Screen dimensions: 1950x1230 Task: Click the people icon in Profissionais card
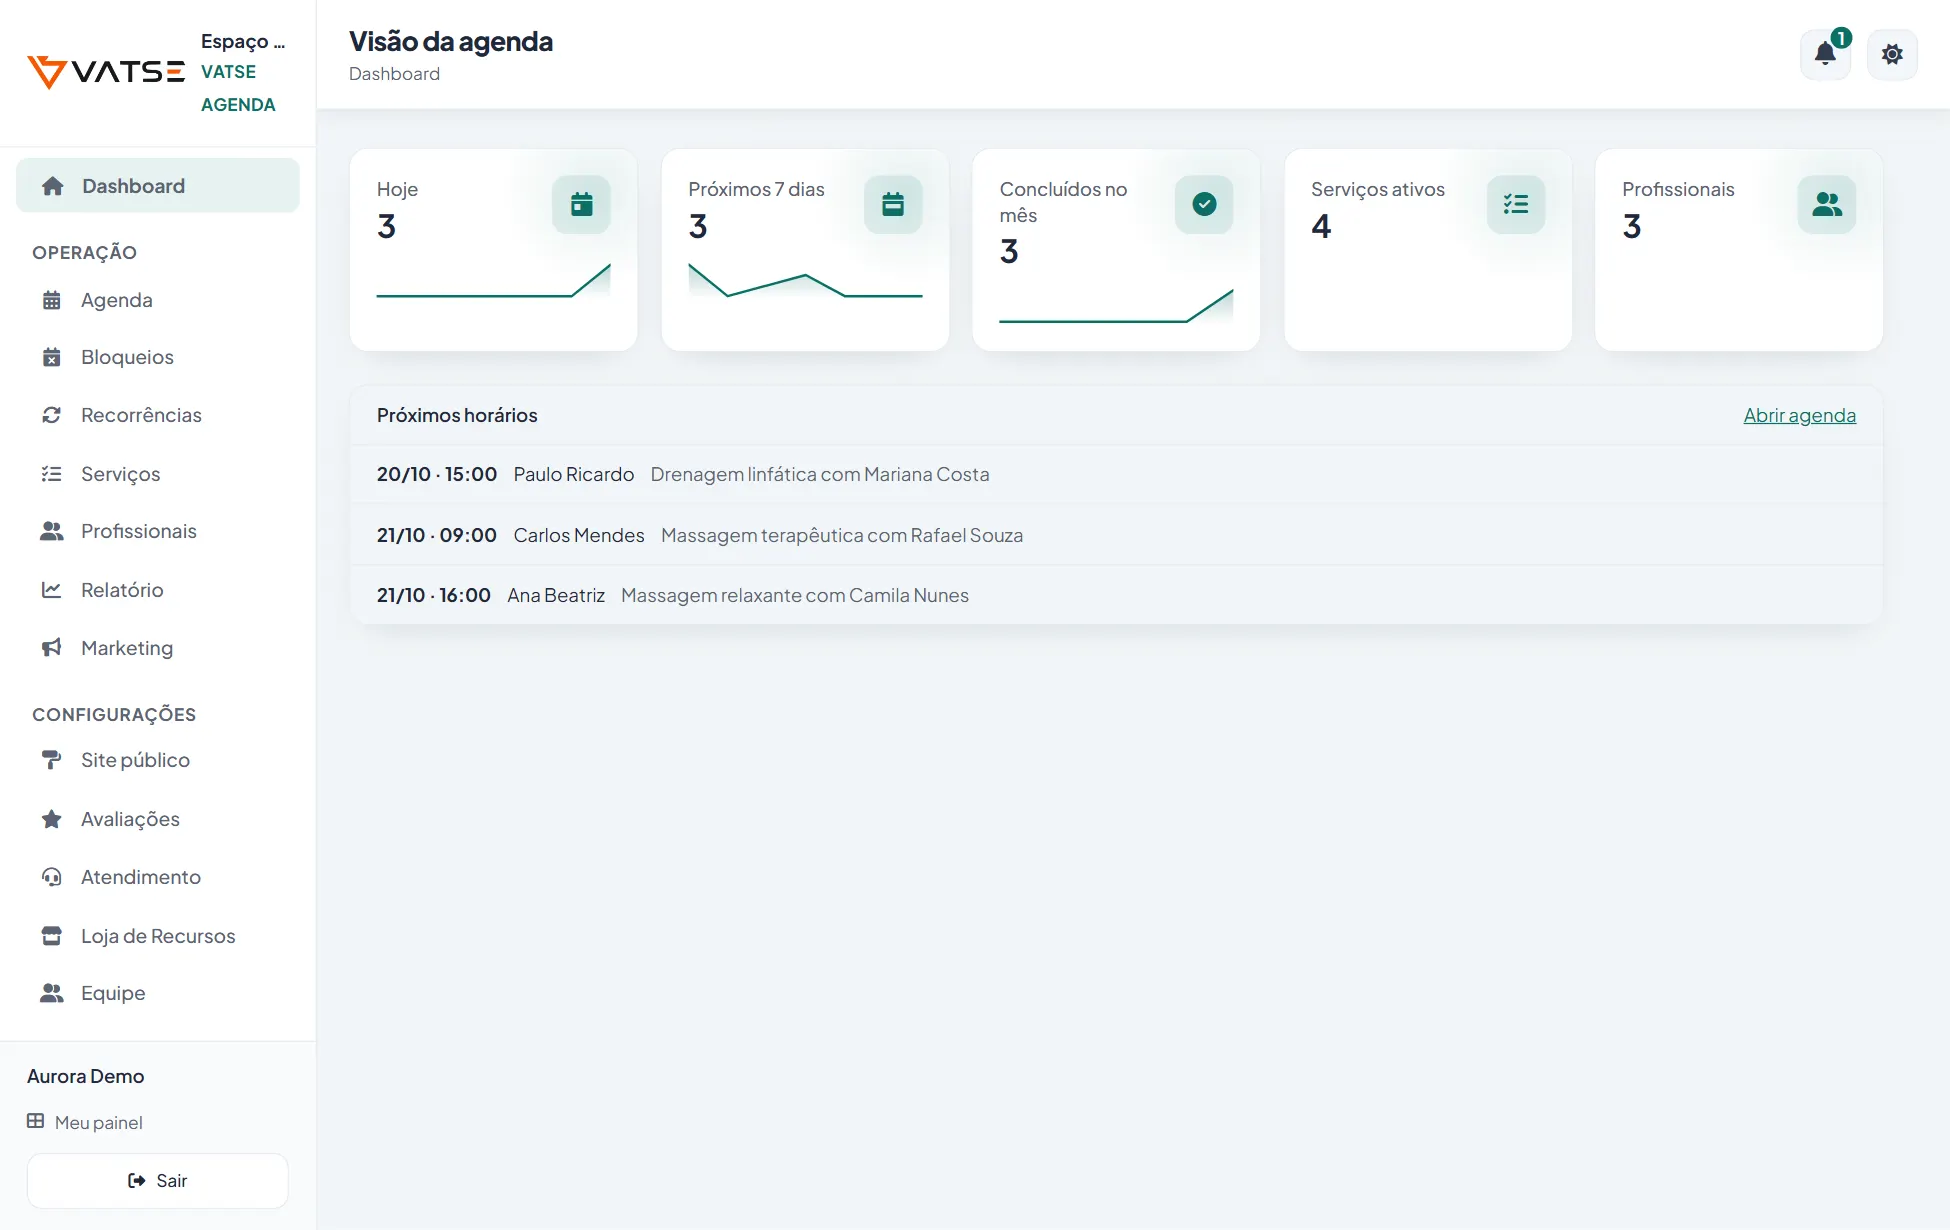click(x=1827, y=205)
